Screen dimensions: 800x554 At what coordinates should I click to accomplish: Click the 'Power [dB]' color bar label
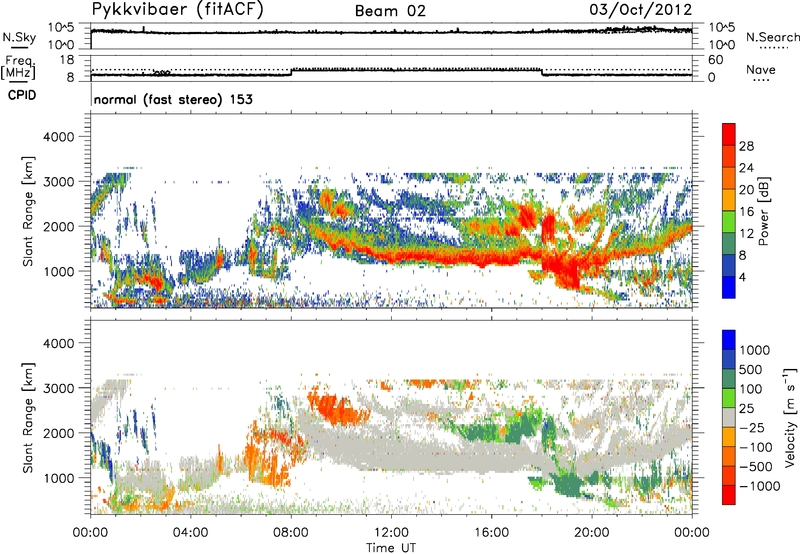(x=763, y=212)
